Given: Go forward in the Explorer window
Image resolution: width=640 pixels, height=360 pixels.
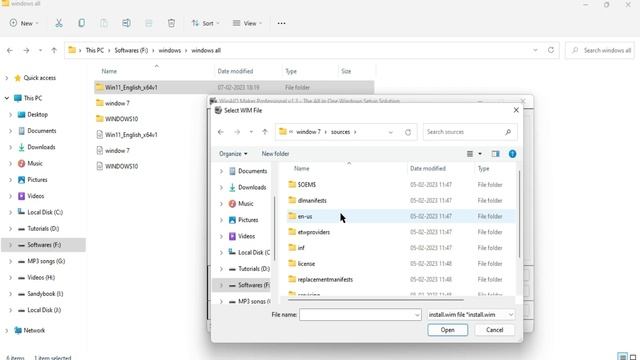Looking at the screenshot, I should pos(26,50).
